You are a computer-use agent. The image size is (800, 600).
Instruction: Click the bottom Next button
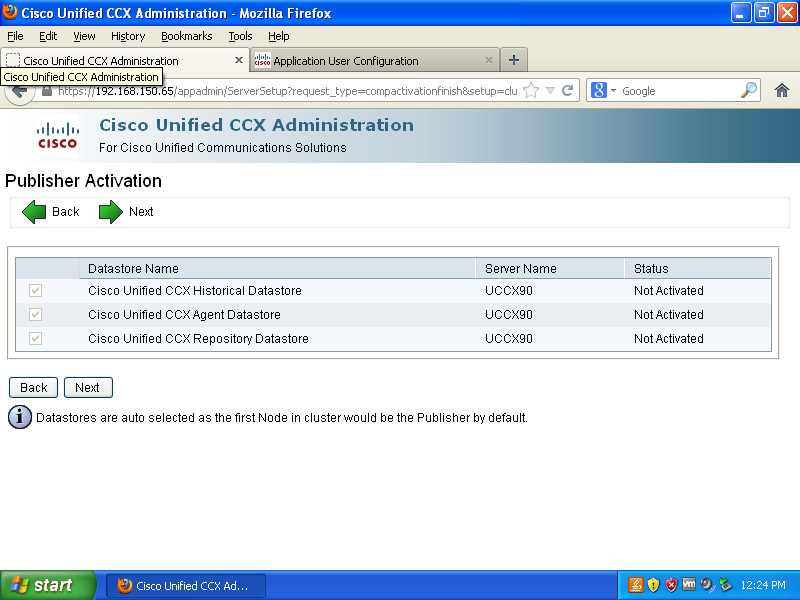[x=88, y=388]
